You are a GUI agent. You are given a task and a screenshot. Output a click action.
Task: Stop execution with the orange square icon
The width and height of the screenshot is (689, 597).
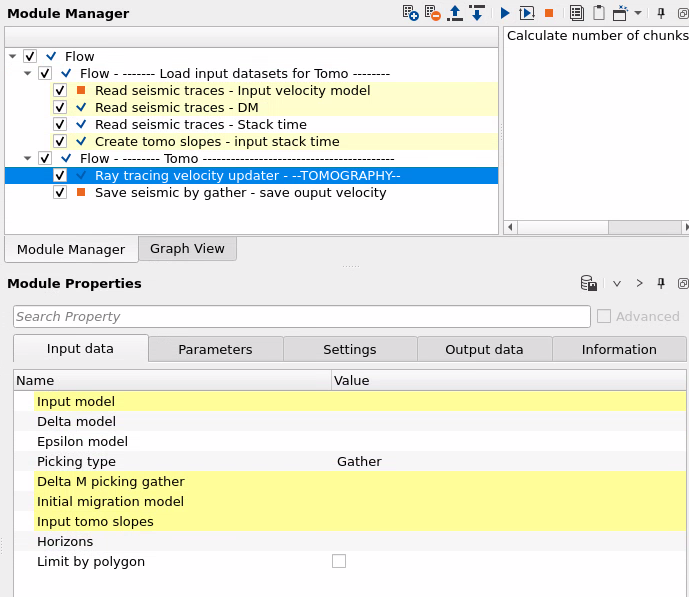tap(549, 13)
